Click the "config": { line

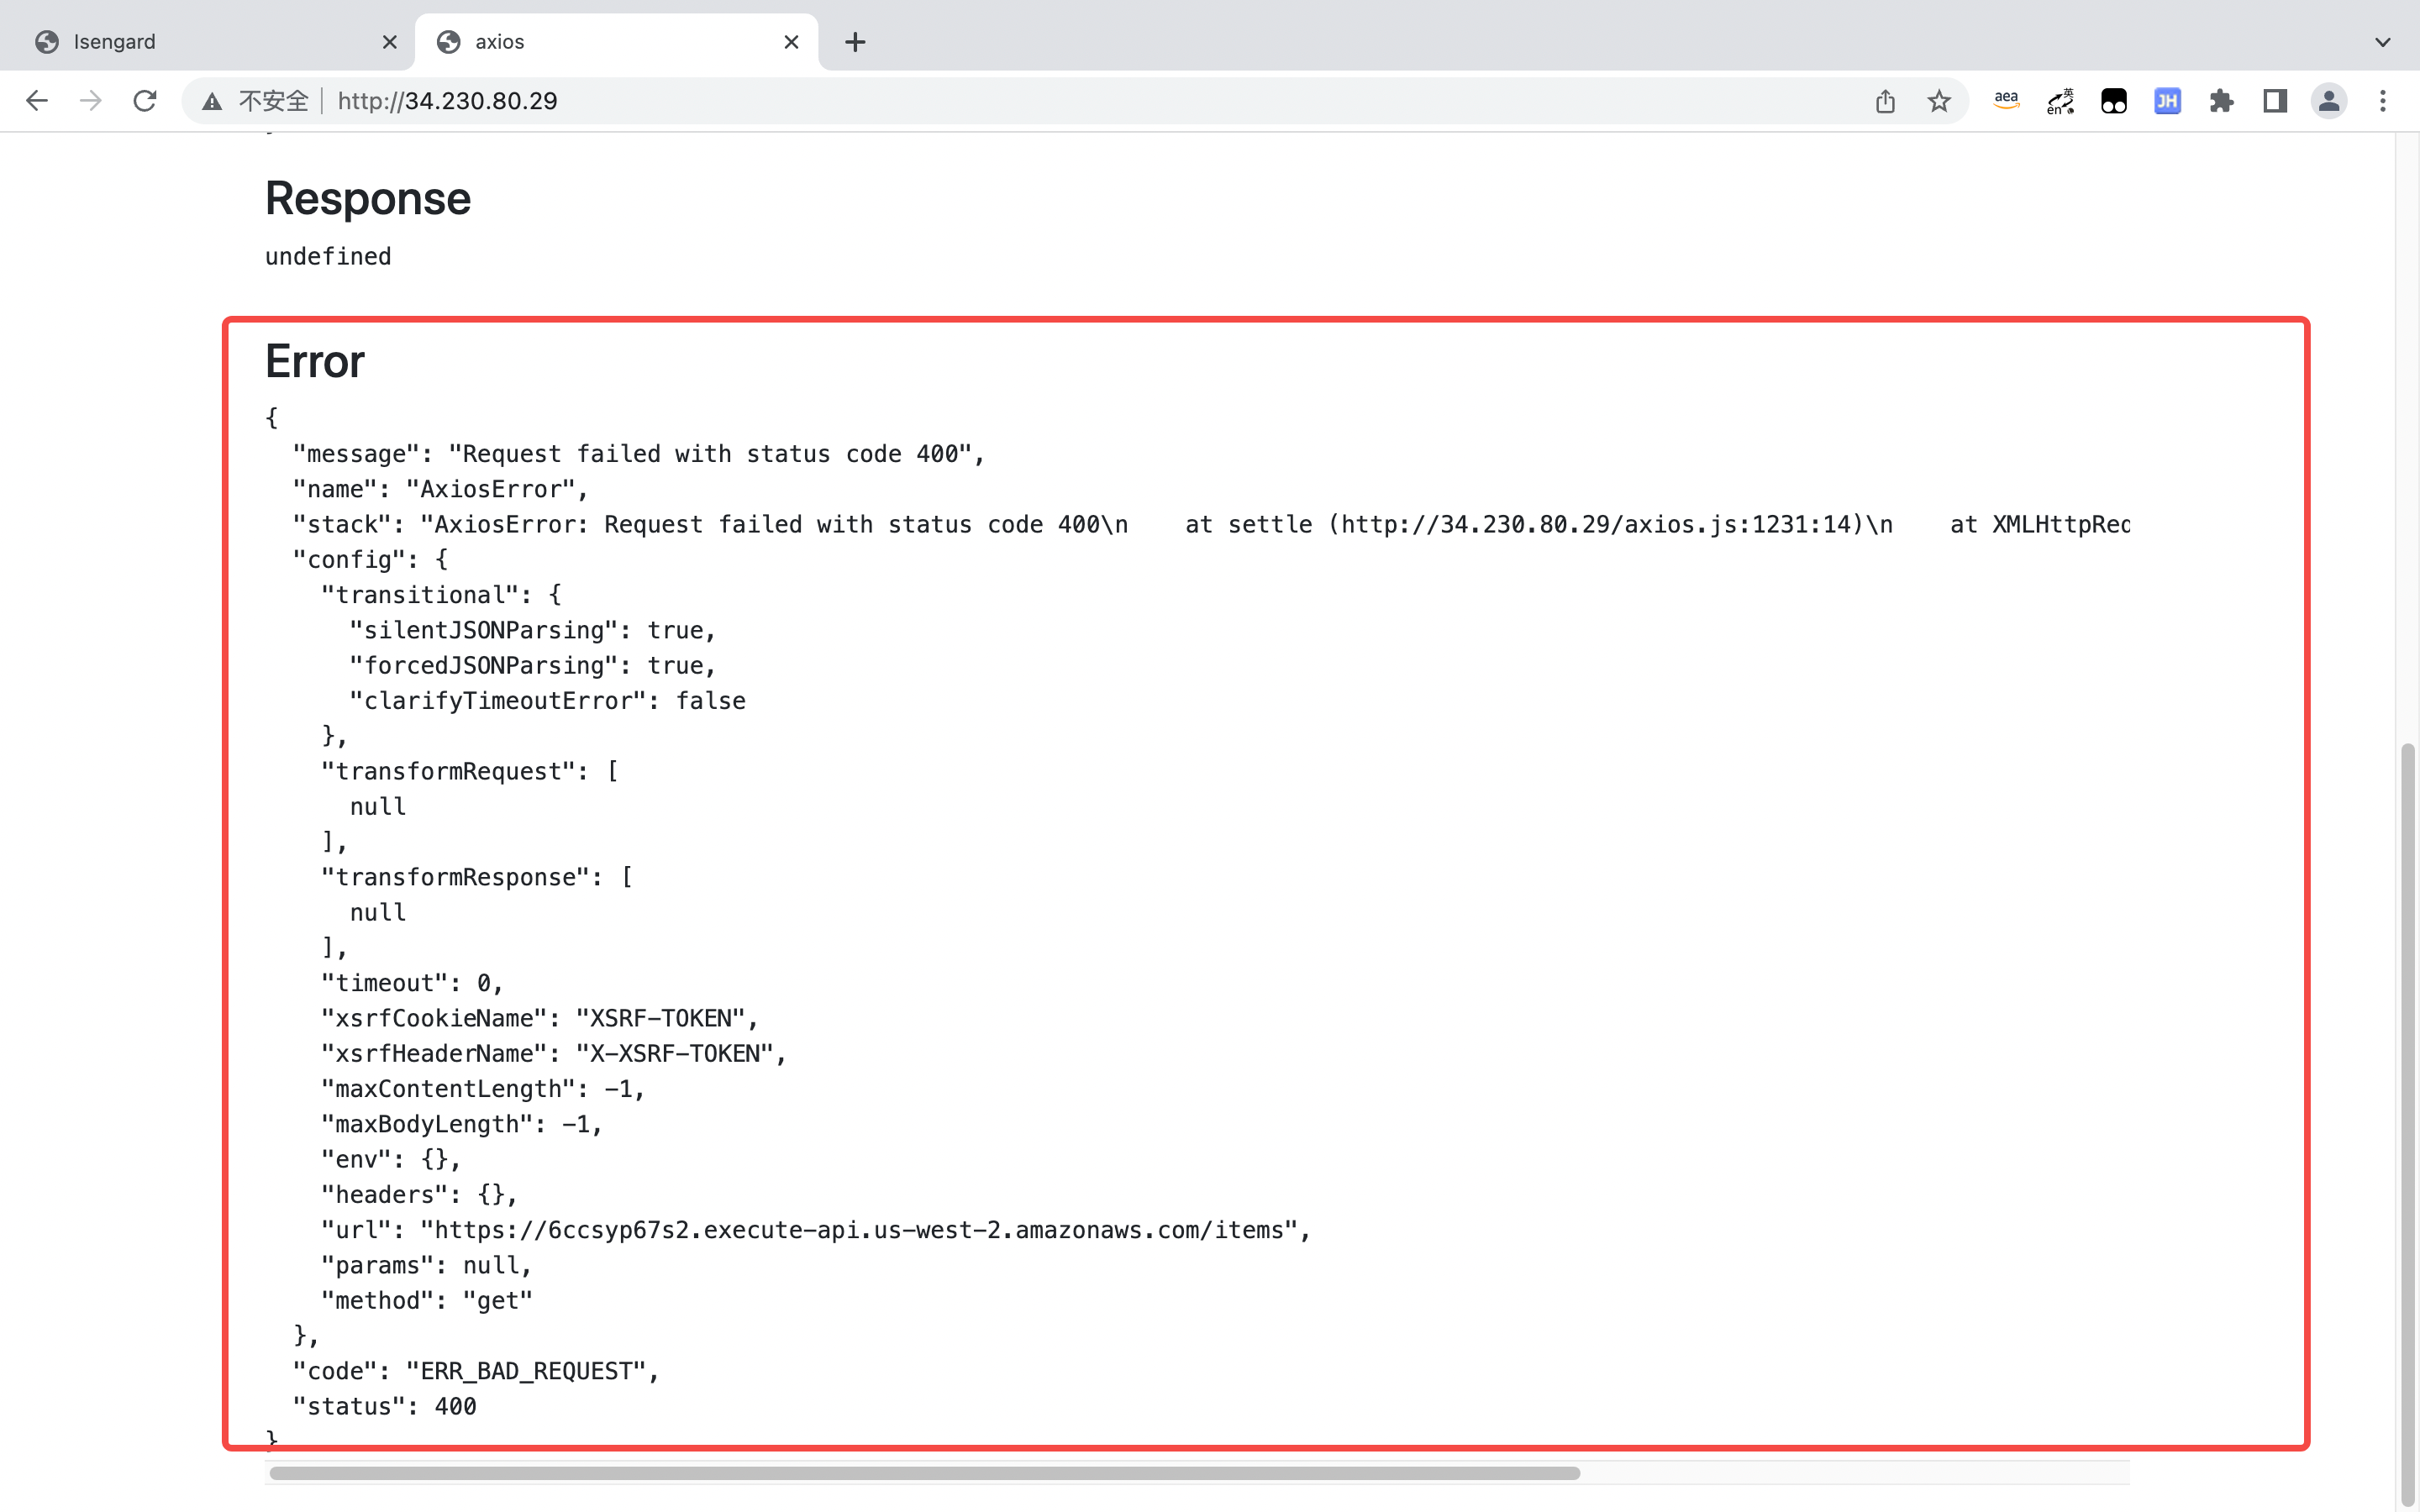point(370,560)
